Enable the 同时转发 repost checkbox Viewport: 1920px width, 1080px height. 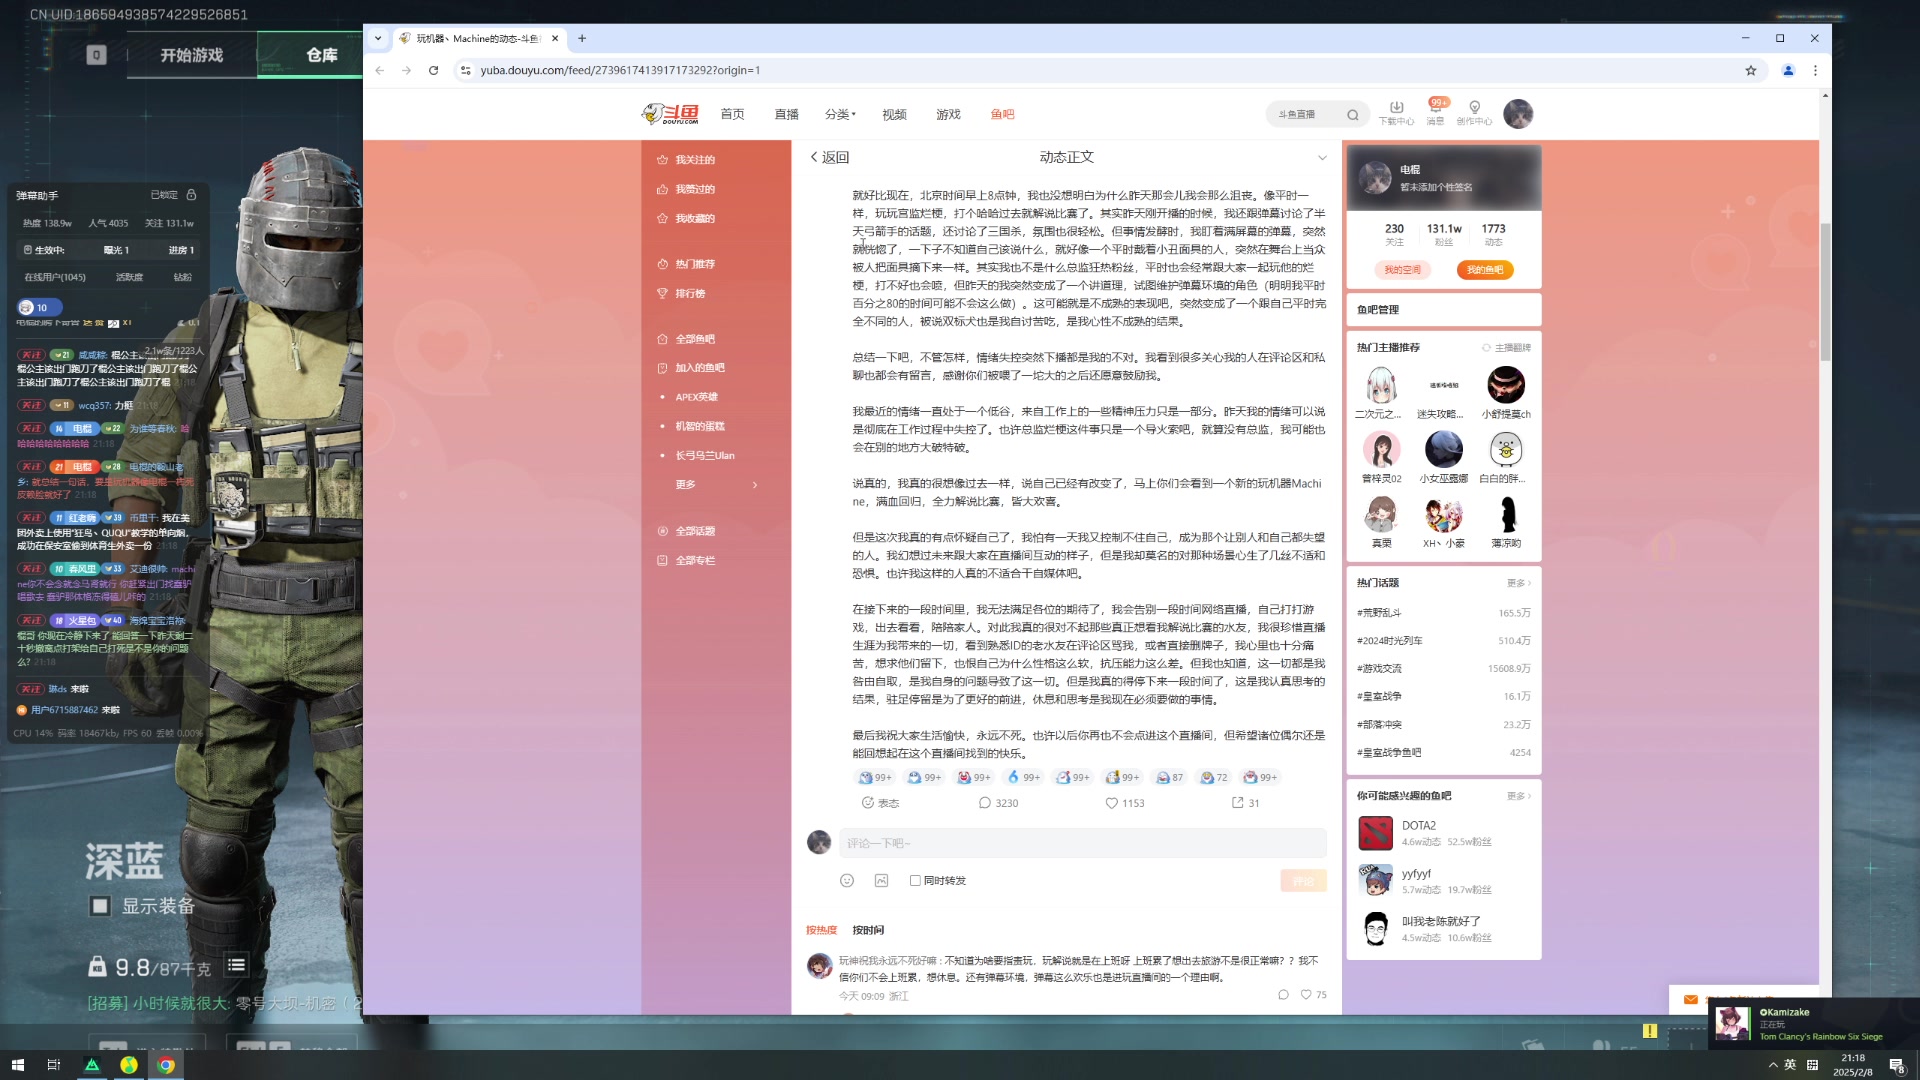coord(915,881)
